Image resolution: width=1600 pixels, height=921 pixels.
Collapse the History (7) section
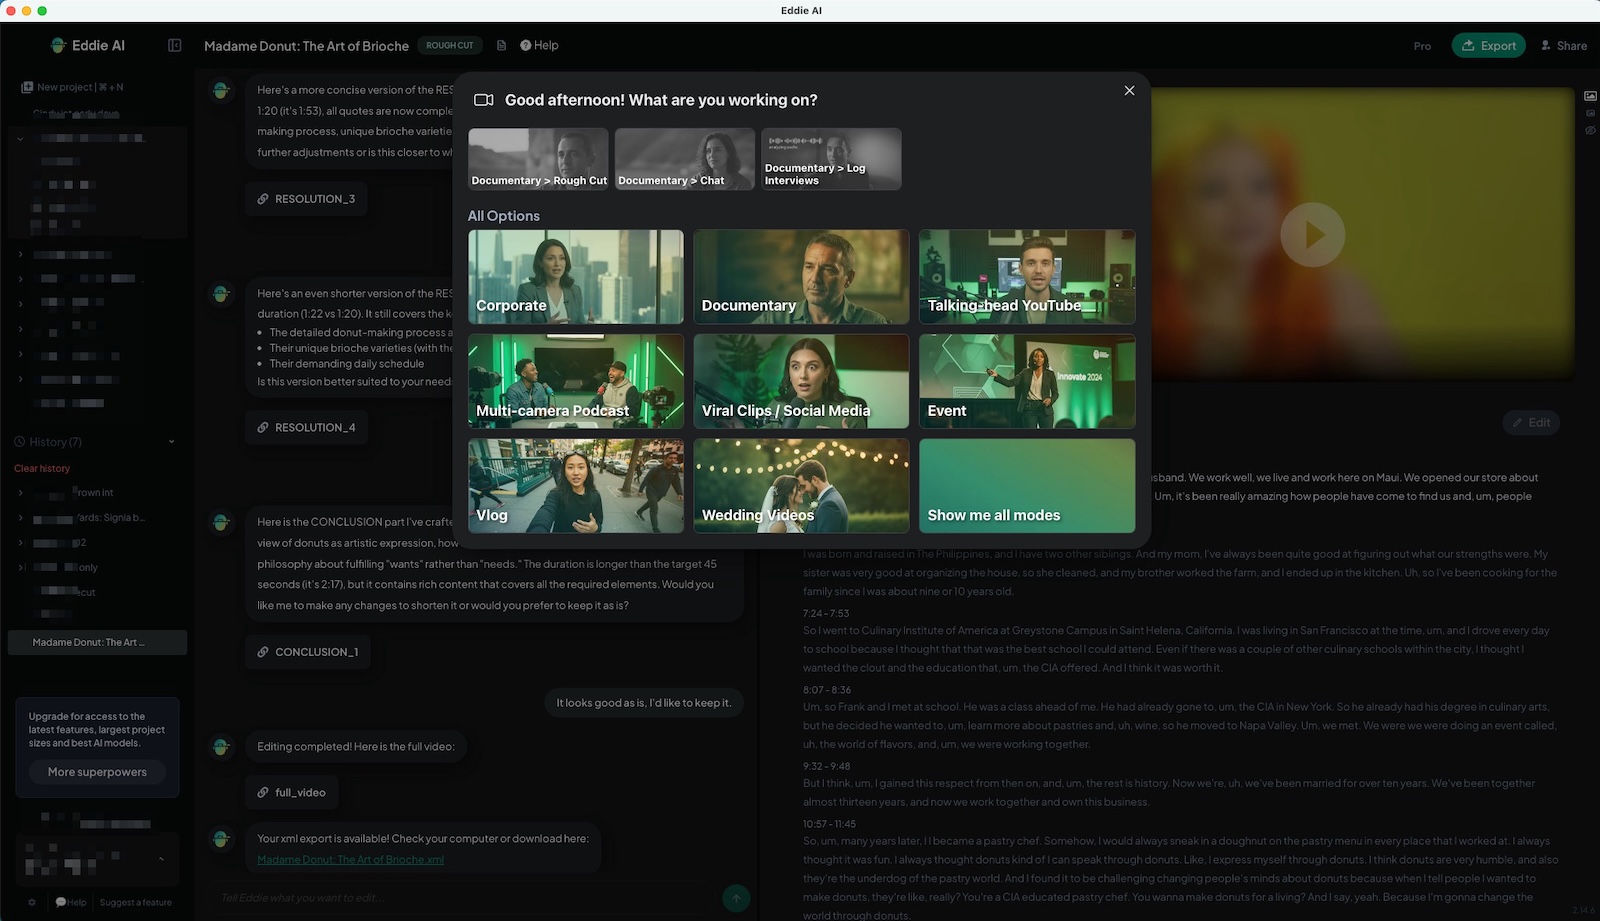tap(171, 442)
